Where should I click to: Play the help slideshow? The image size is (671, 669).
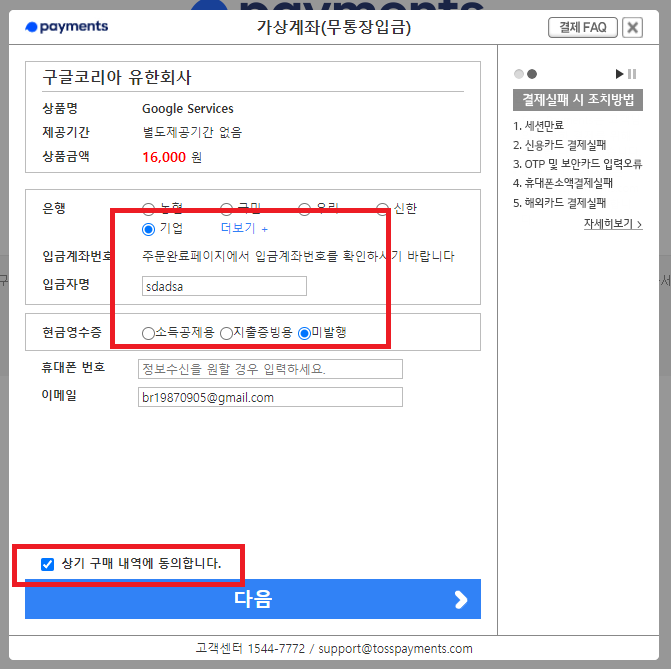pos(619,74)
